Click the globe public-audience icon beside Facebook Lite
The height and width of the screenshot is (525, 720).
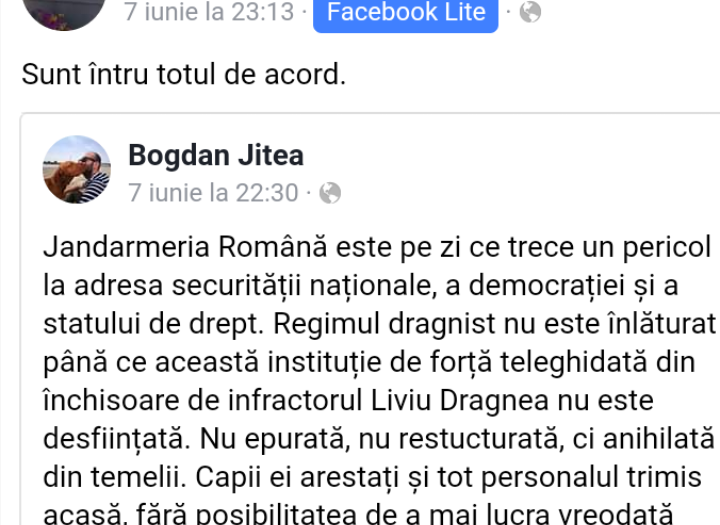pyautogui.click(x=530, y=11)
